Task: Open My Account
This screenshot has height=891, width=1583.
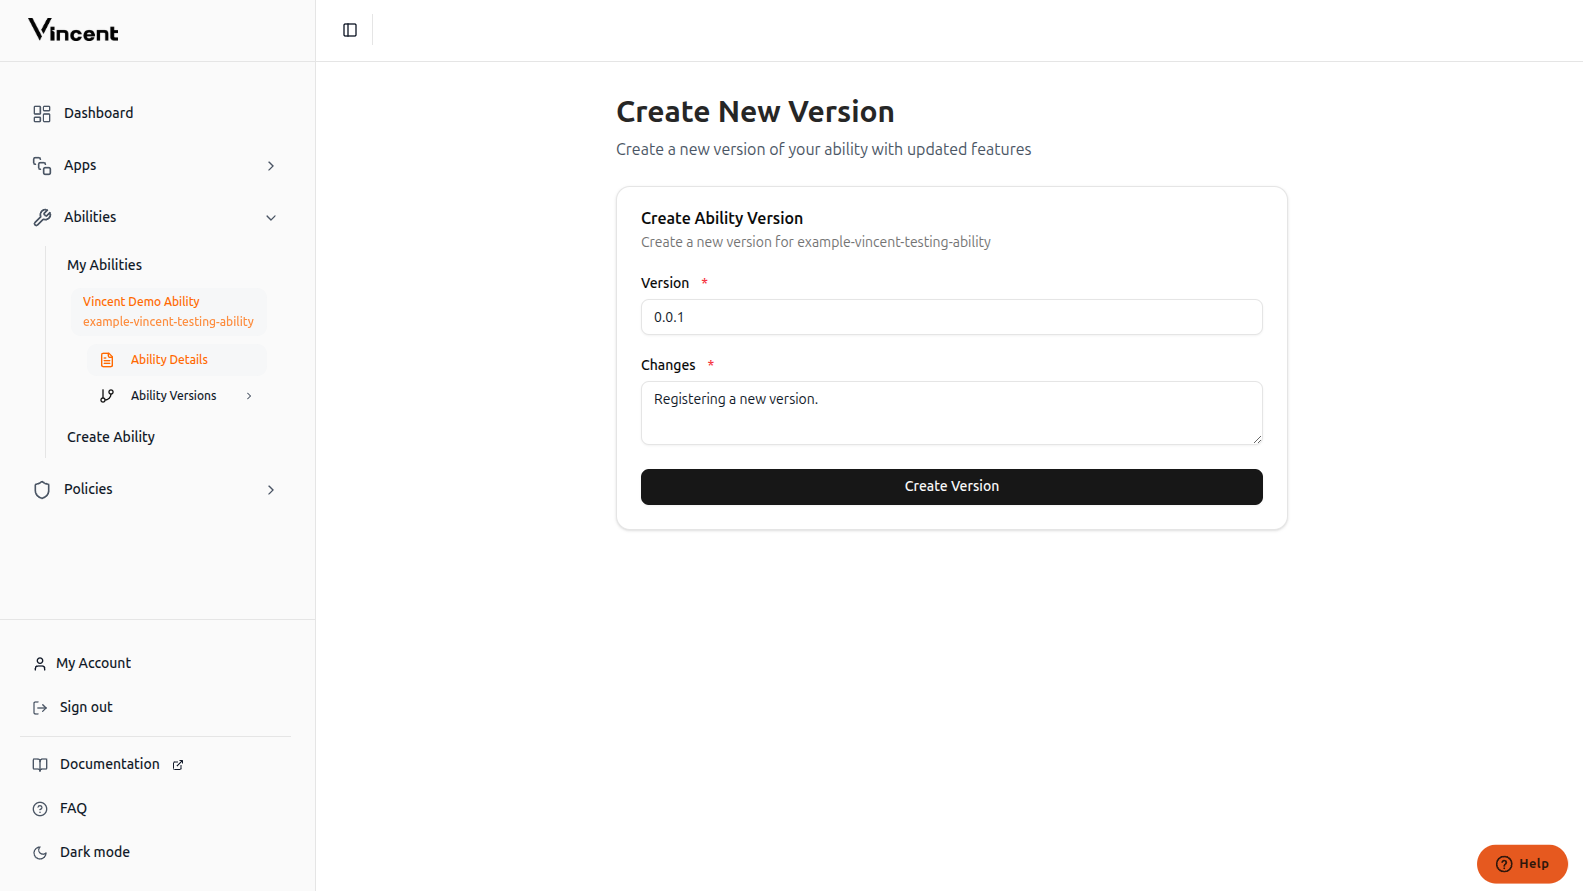Action: [93, 663]
